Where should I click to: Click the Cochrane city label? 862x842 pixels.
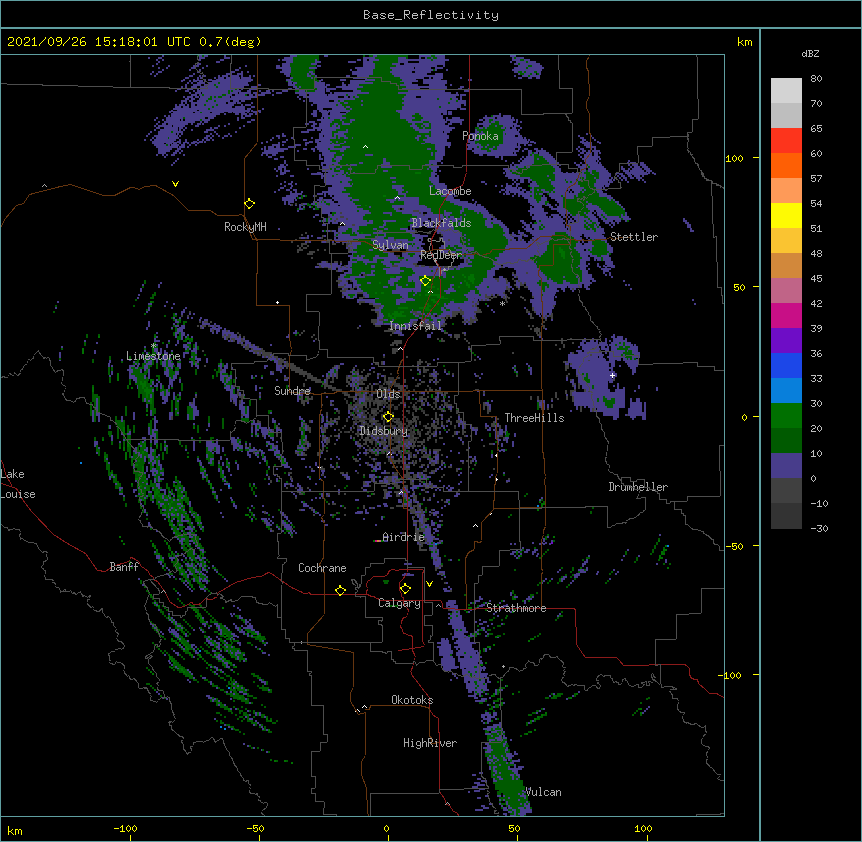coord(322,568)
